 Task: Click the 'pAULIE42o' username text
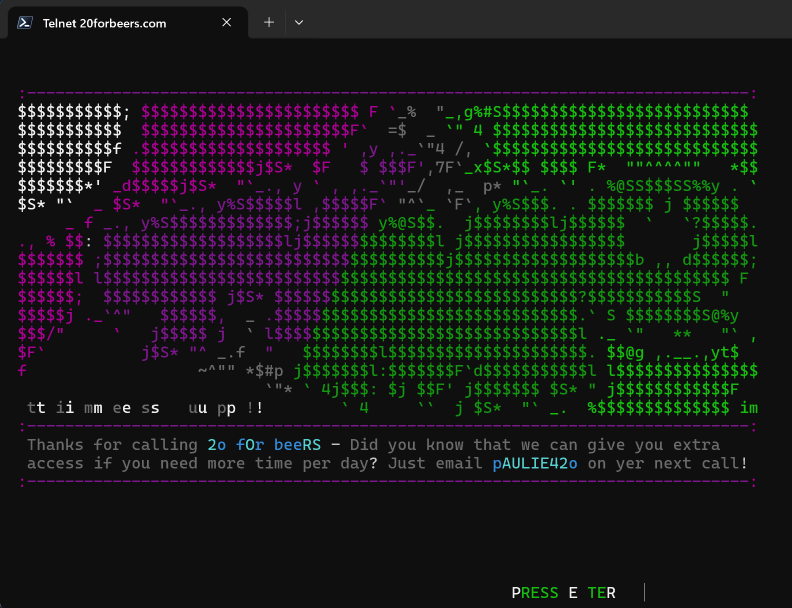pyautogui.click(x=535, y=464)
